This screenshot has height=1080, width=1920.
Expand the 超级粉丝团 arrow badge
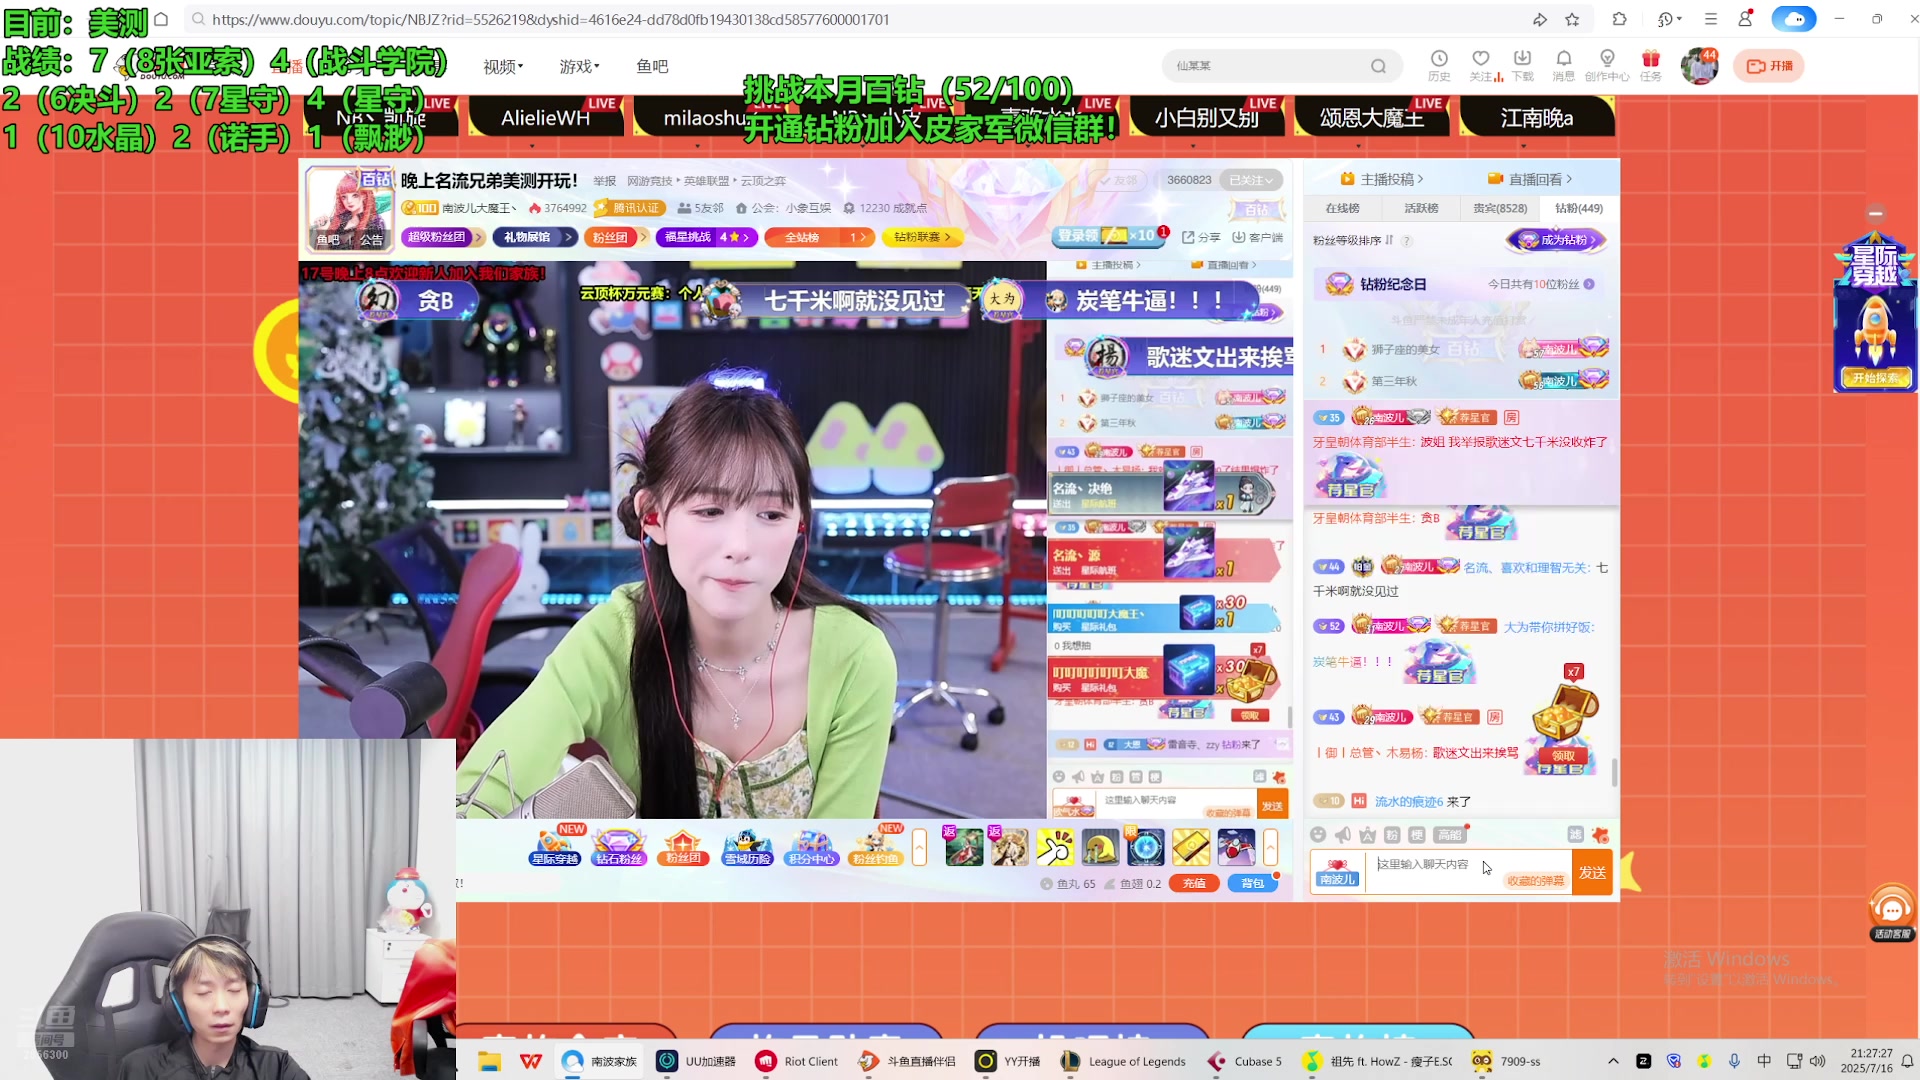coord(443,237)
